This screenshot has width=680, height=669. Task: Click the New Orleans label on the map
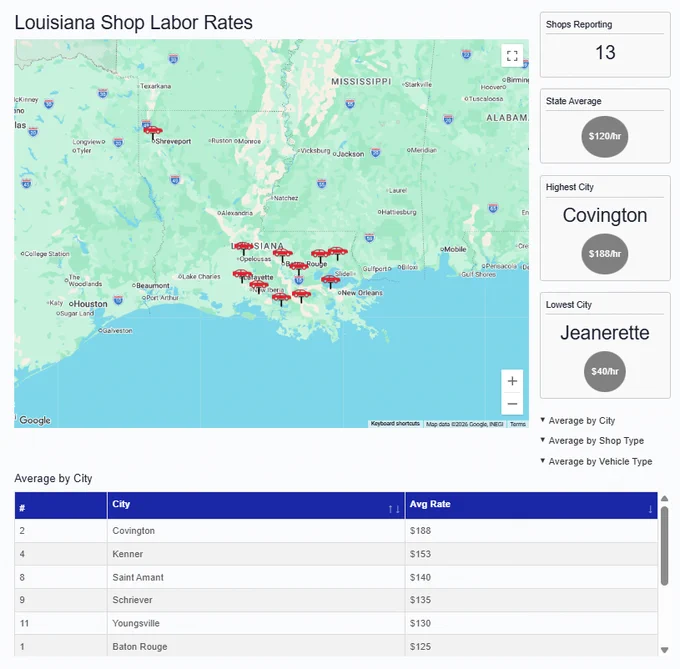[362, 293]
